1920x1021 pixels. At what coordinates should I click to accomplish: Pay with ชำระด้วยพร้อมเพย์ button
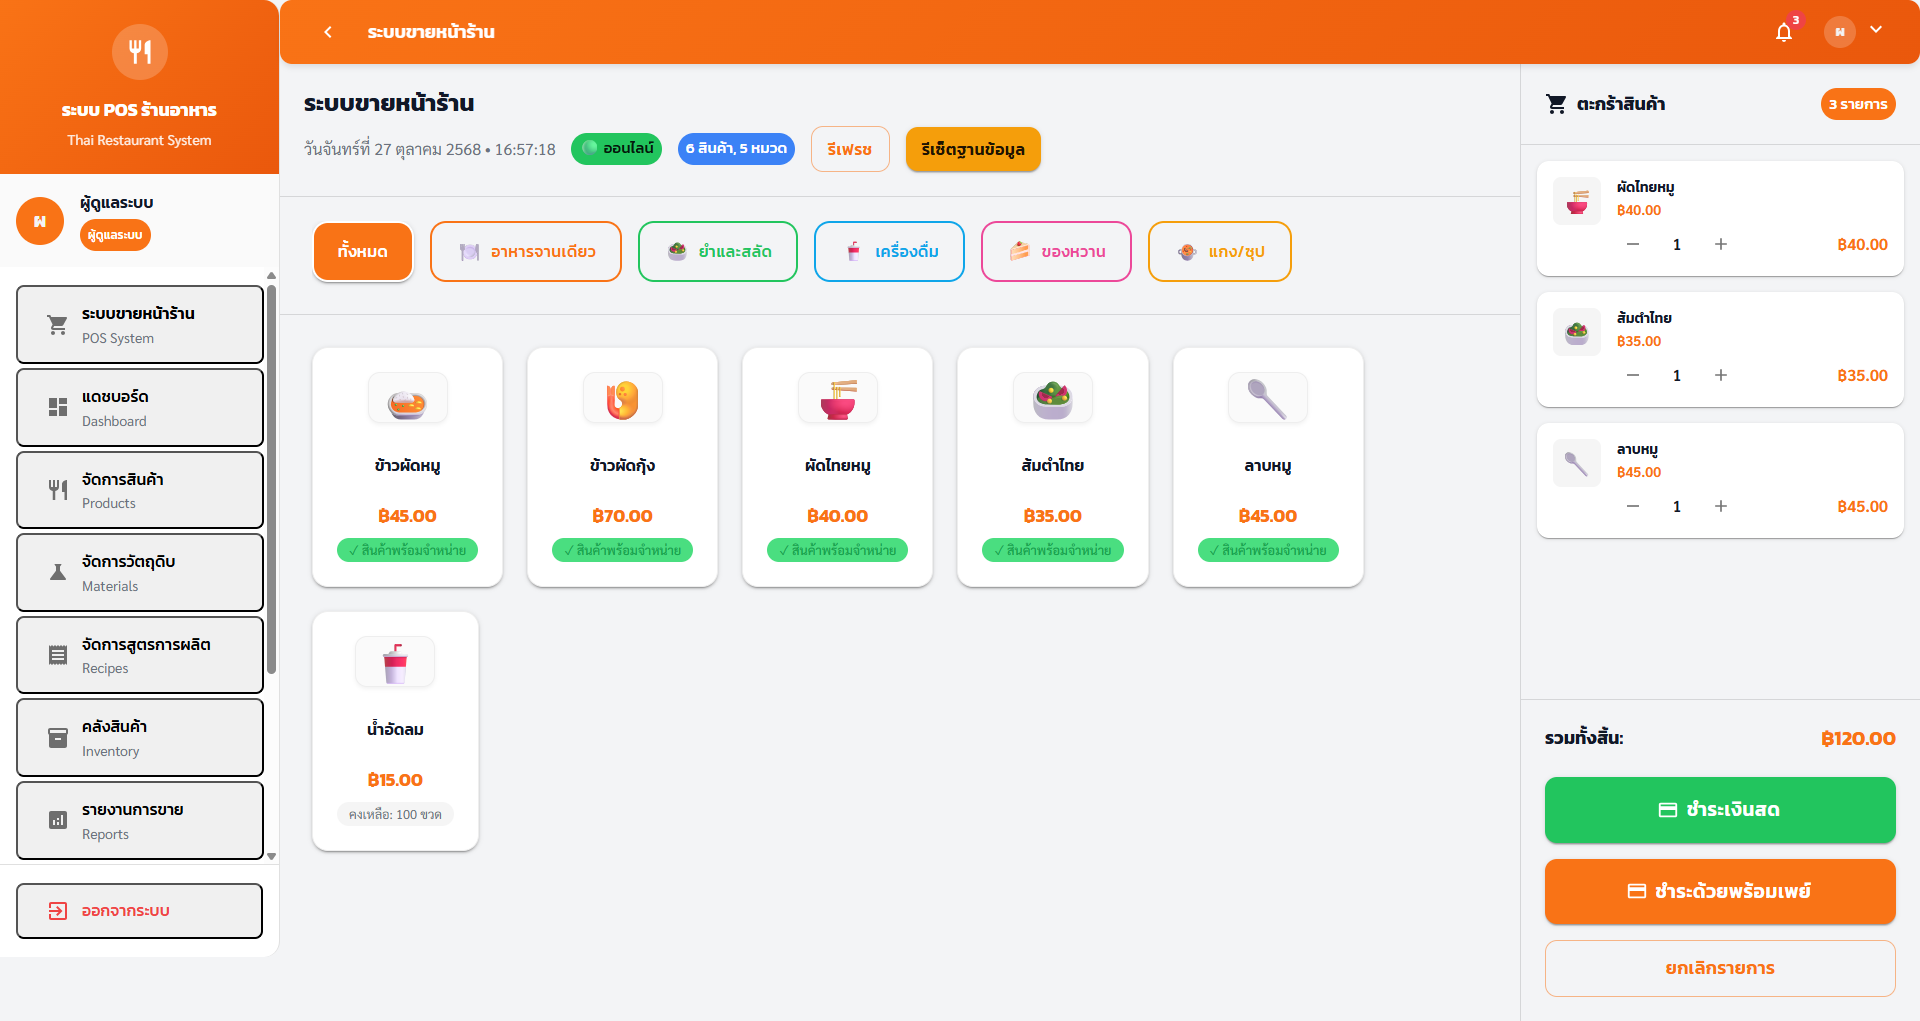tap(1720, 892)
